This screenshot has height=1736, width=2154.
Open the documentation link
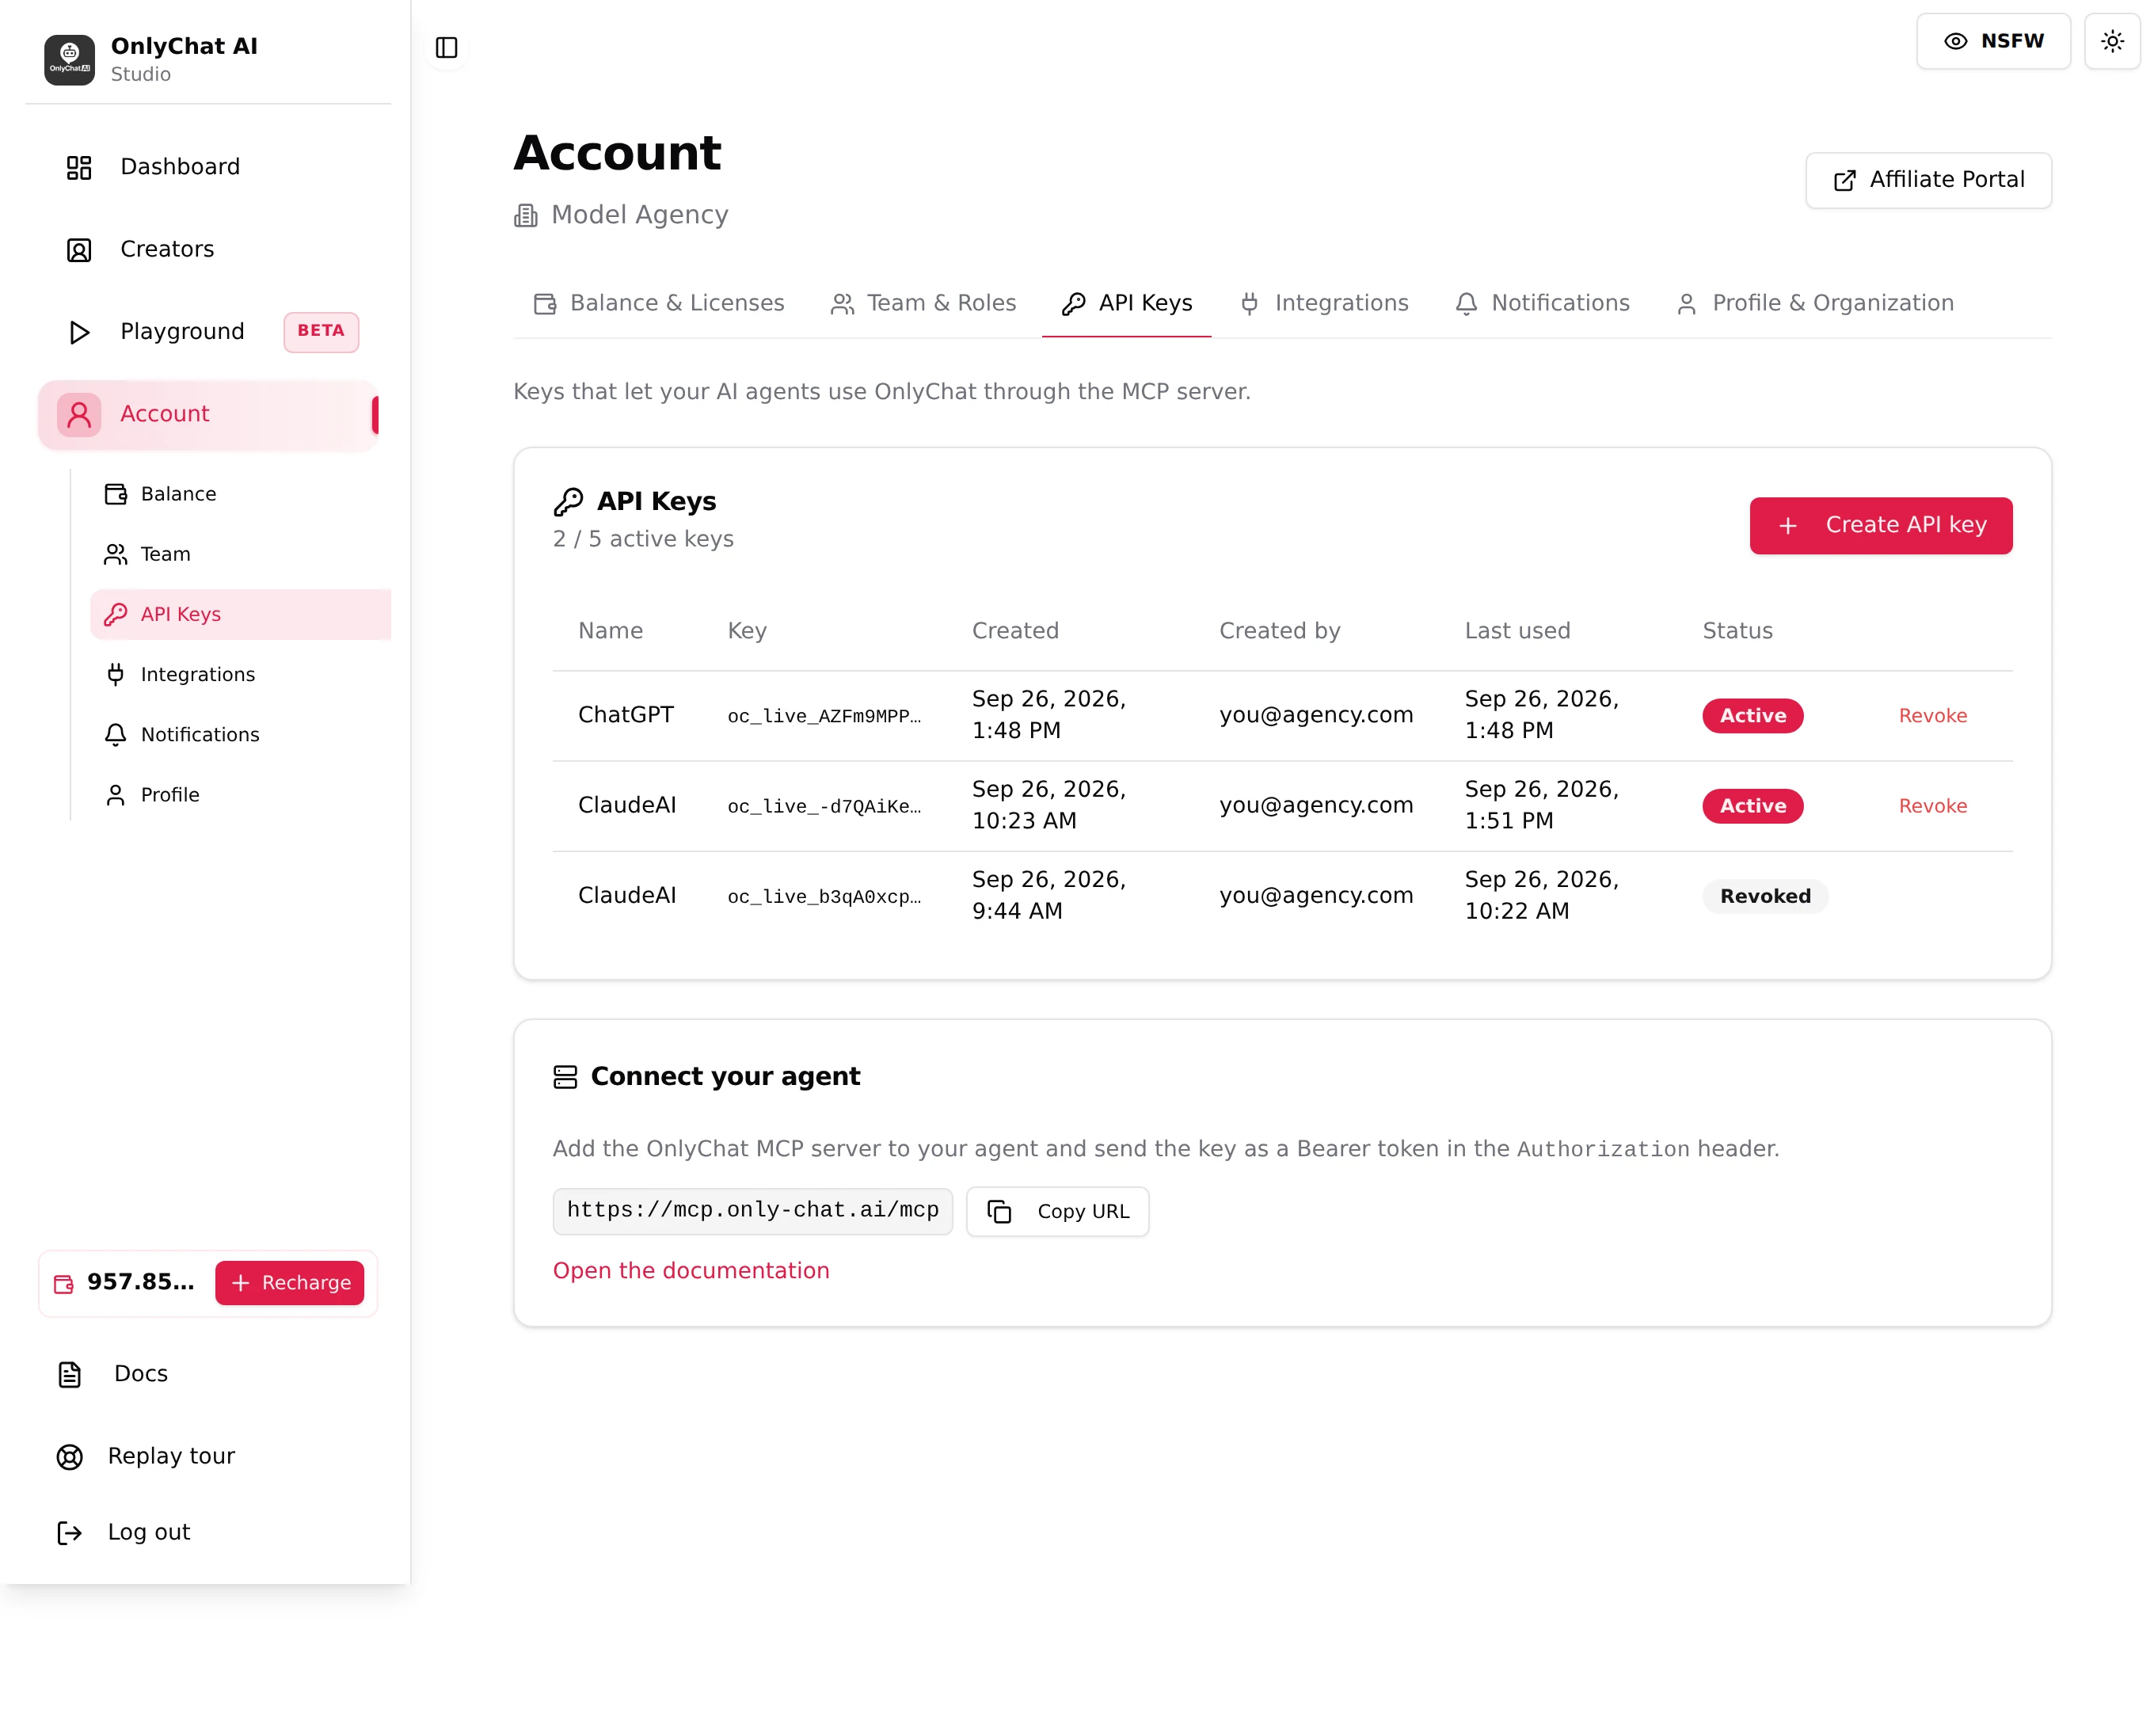[691, 1271]
